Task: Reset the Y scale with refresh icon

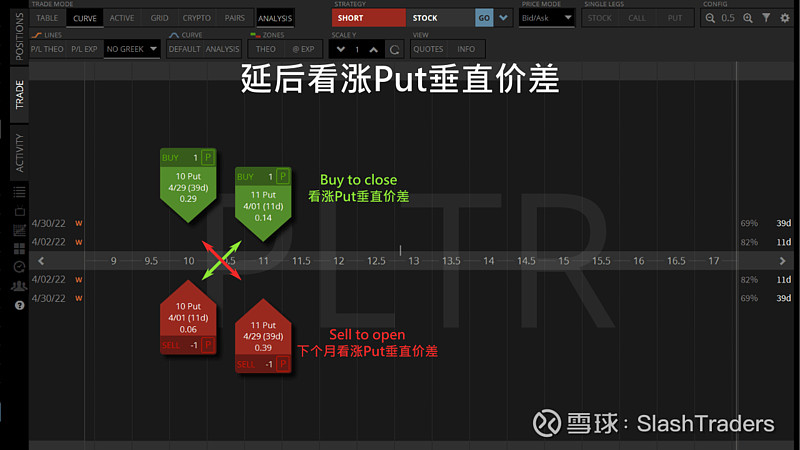Action: pyautogui.click(x=394, y=49)
